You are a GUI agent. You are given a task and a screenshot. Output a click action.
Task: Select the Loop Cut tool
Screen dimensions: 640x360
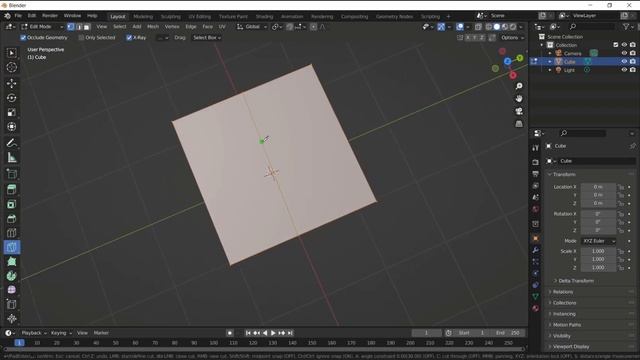(x=11, y=233)
